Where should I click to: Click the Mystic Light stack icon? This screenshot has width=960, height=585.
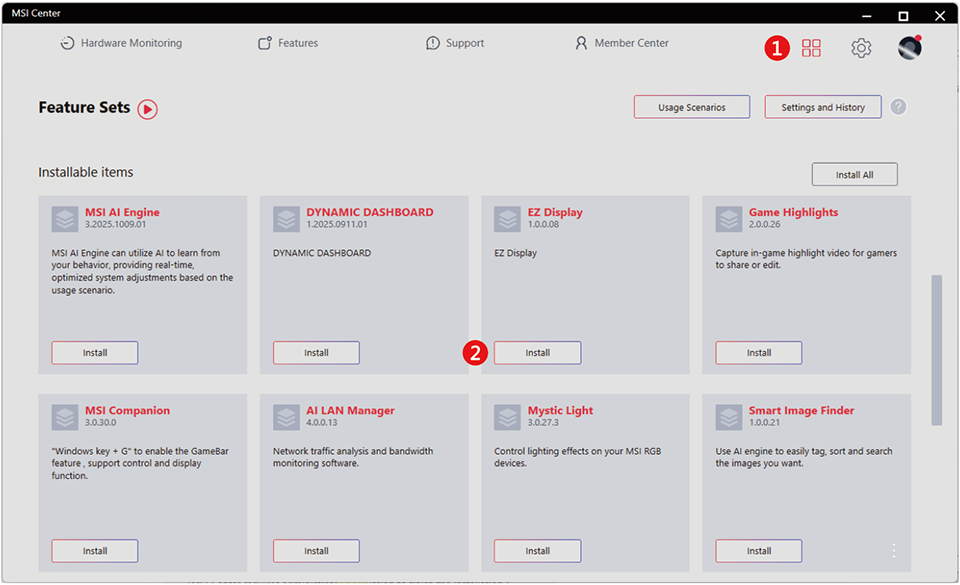coord(508,417)
